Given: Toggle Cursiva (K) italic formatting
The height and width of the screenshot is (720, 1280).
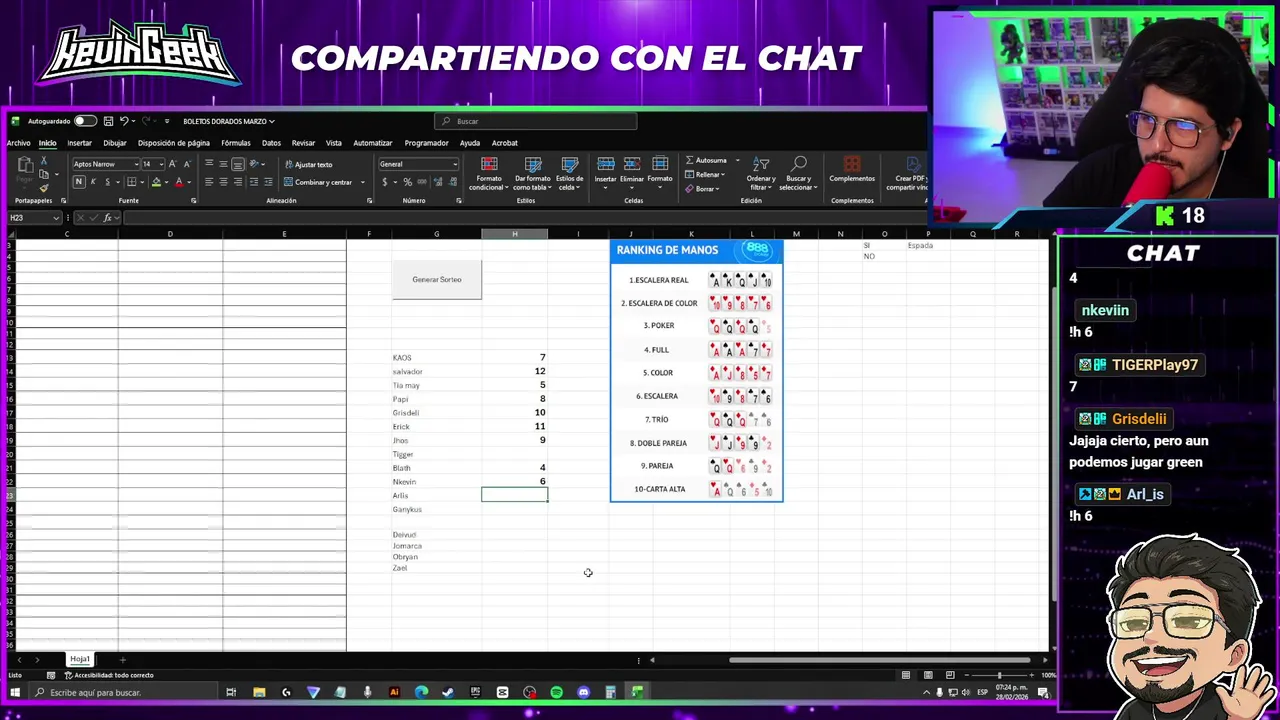Looking at the screenshot, I should pos(93,182).
